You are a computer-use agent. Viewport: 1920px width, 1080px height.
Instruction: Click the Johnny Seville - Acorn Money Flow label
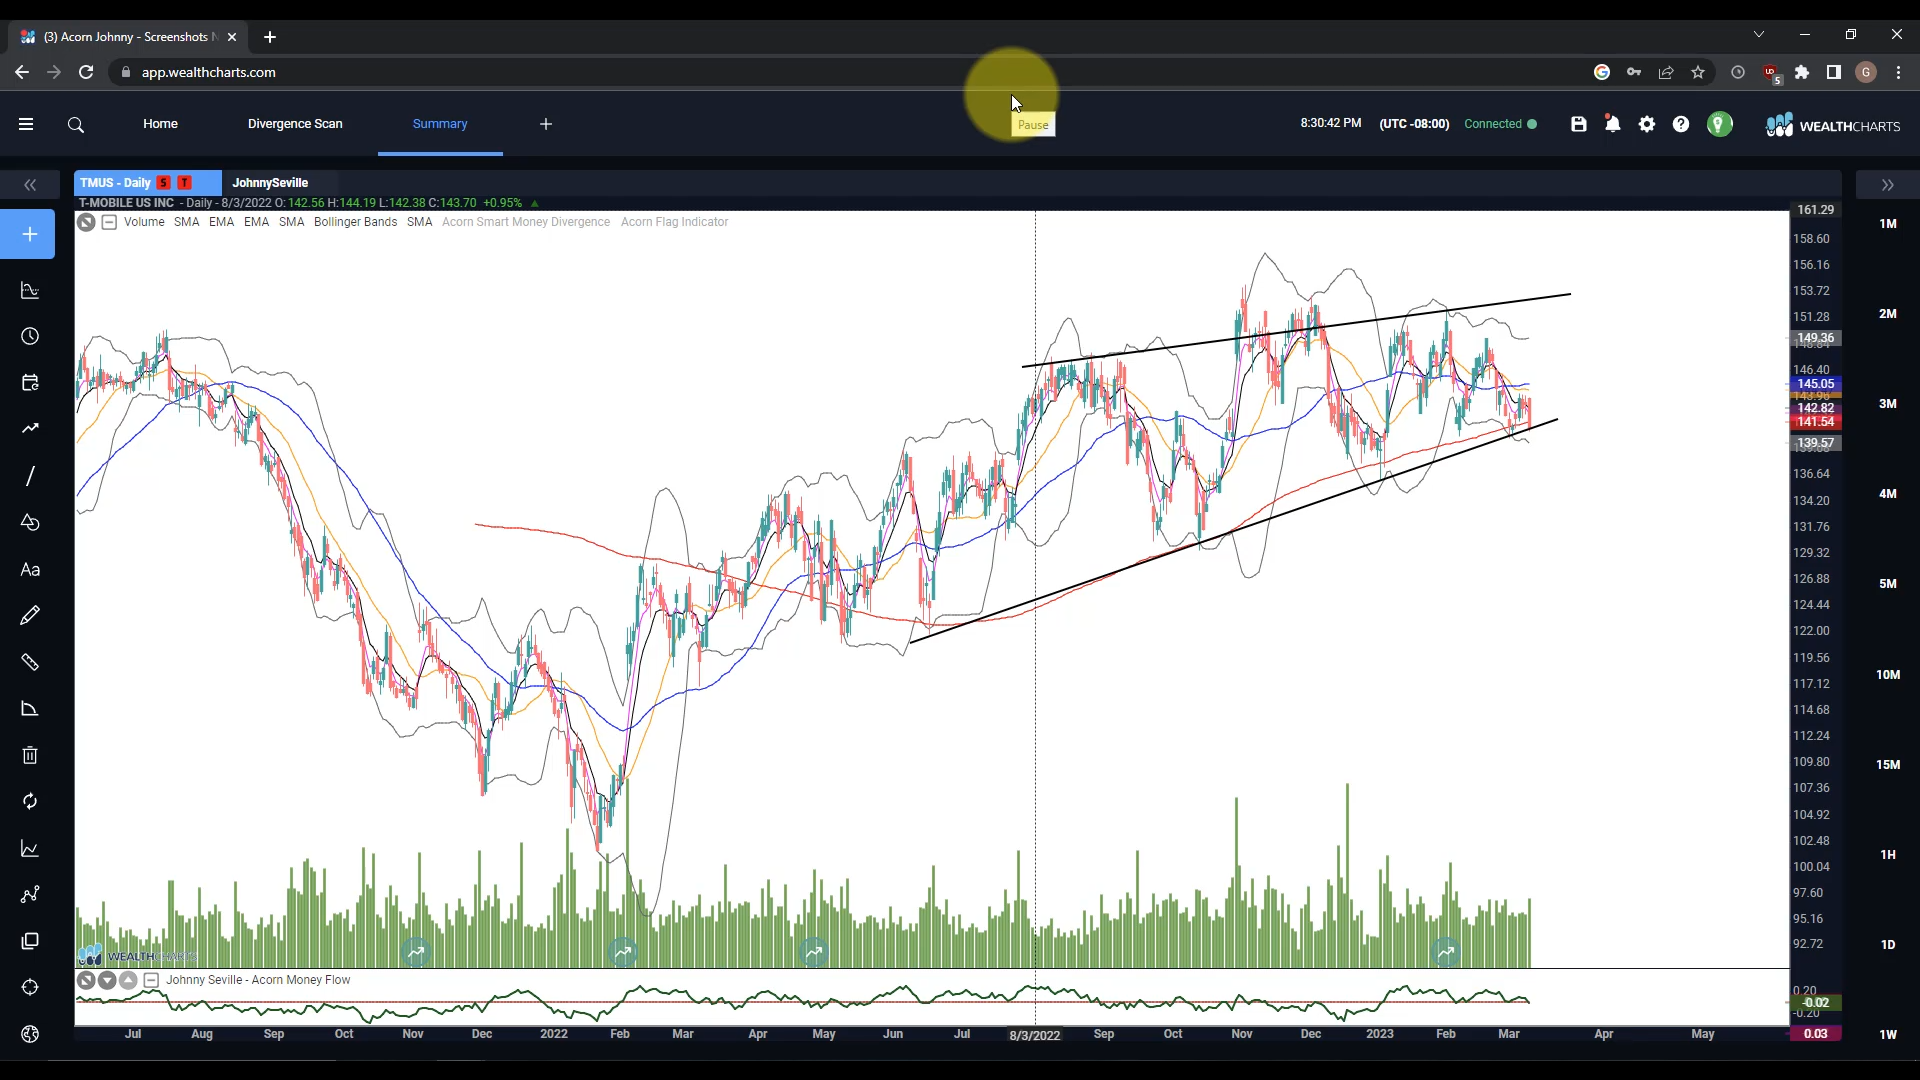258,980
